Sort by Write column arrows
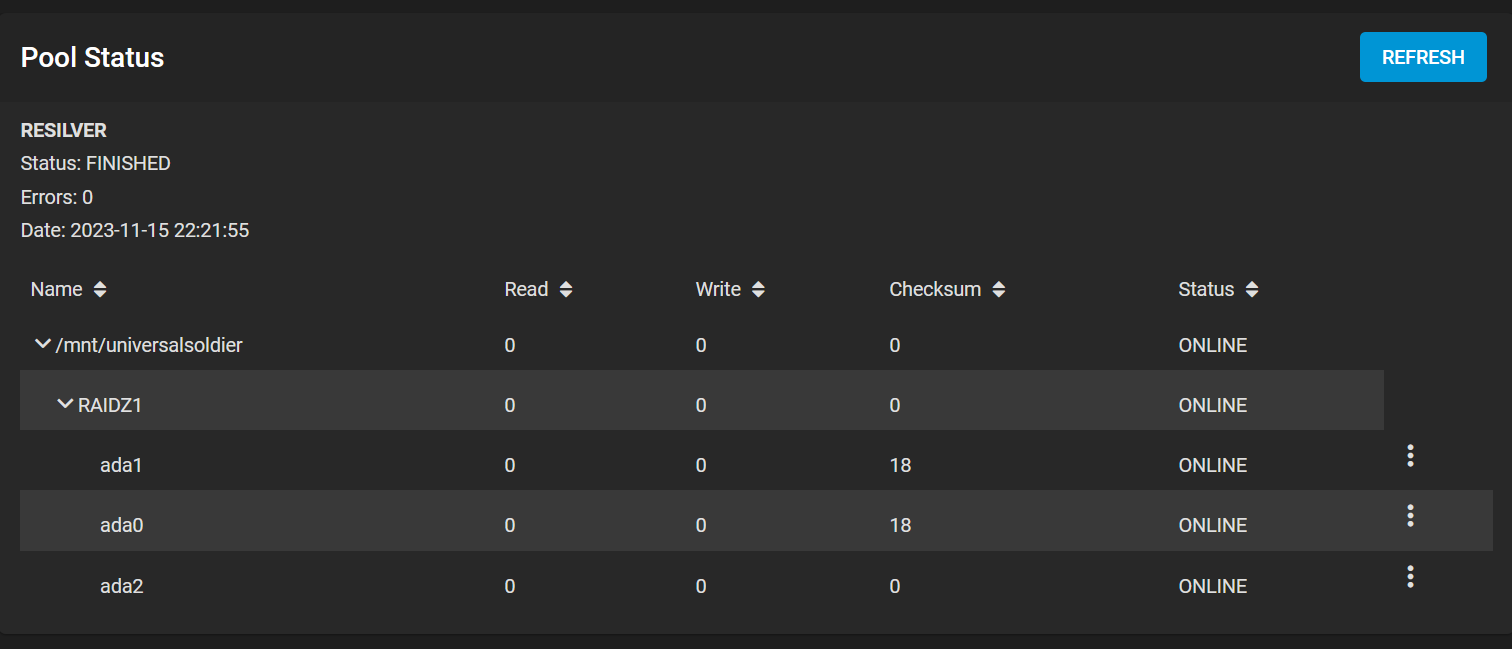The image size is (1512, 649). coord(758,290)
